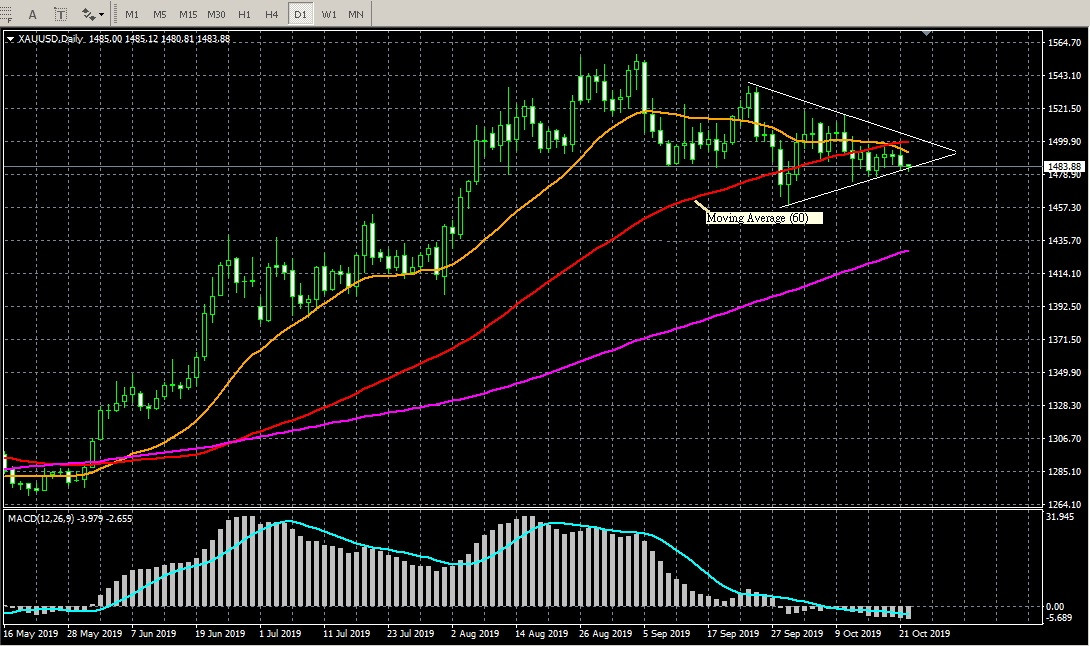Click the -5.689 MACD scale value
Screen dimensions: 1090x646
coord(1059,617)
